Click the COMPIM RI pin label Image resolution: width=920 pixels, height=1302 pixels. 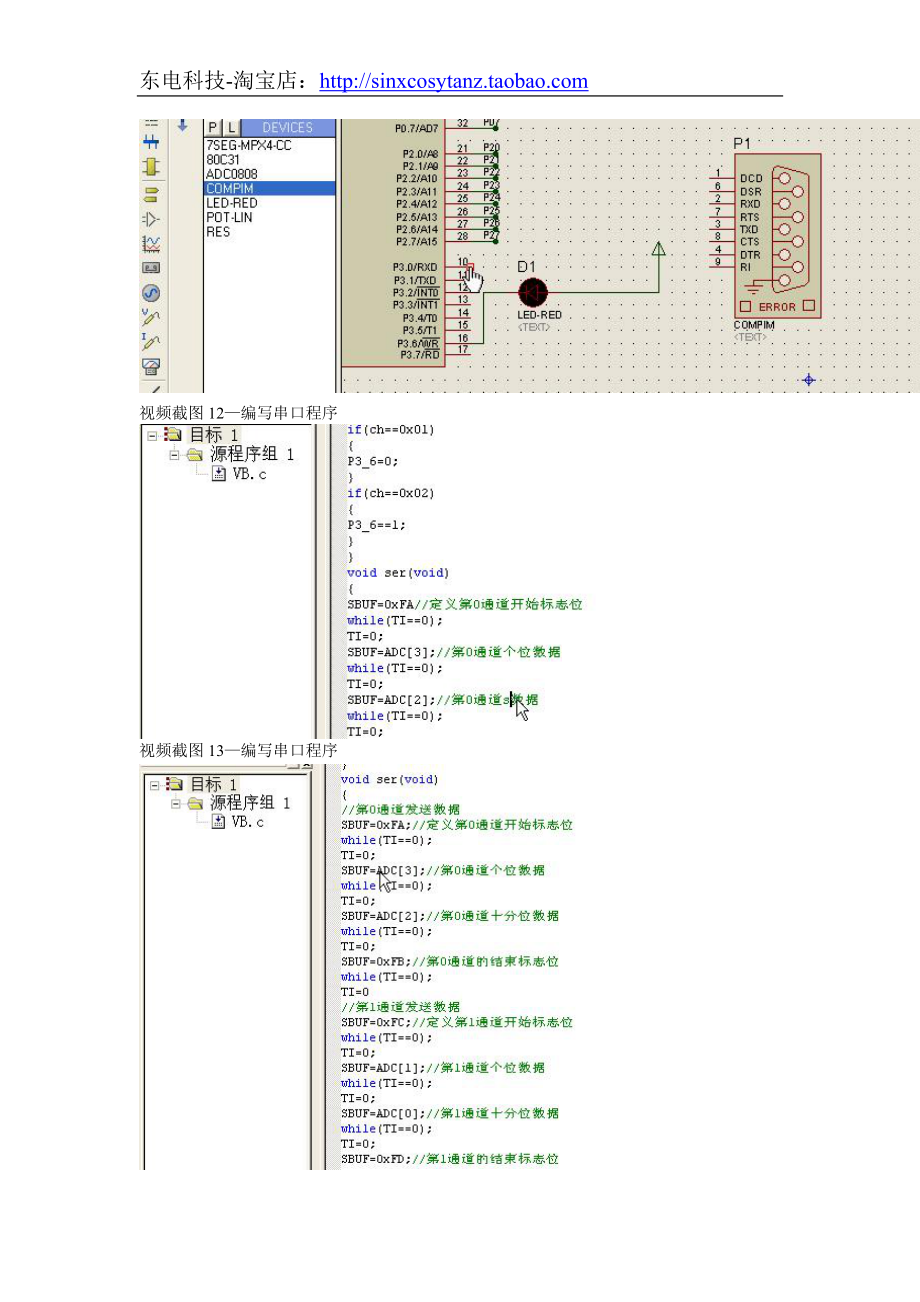745,267
